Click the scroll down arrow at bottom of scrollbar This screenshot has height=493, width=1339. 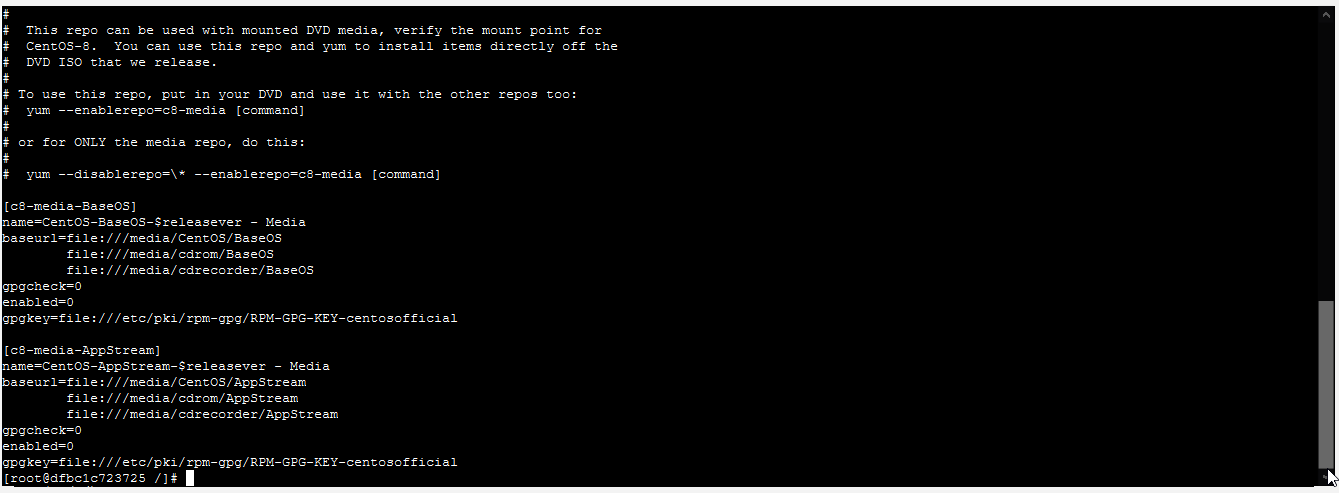[1327, 478]
